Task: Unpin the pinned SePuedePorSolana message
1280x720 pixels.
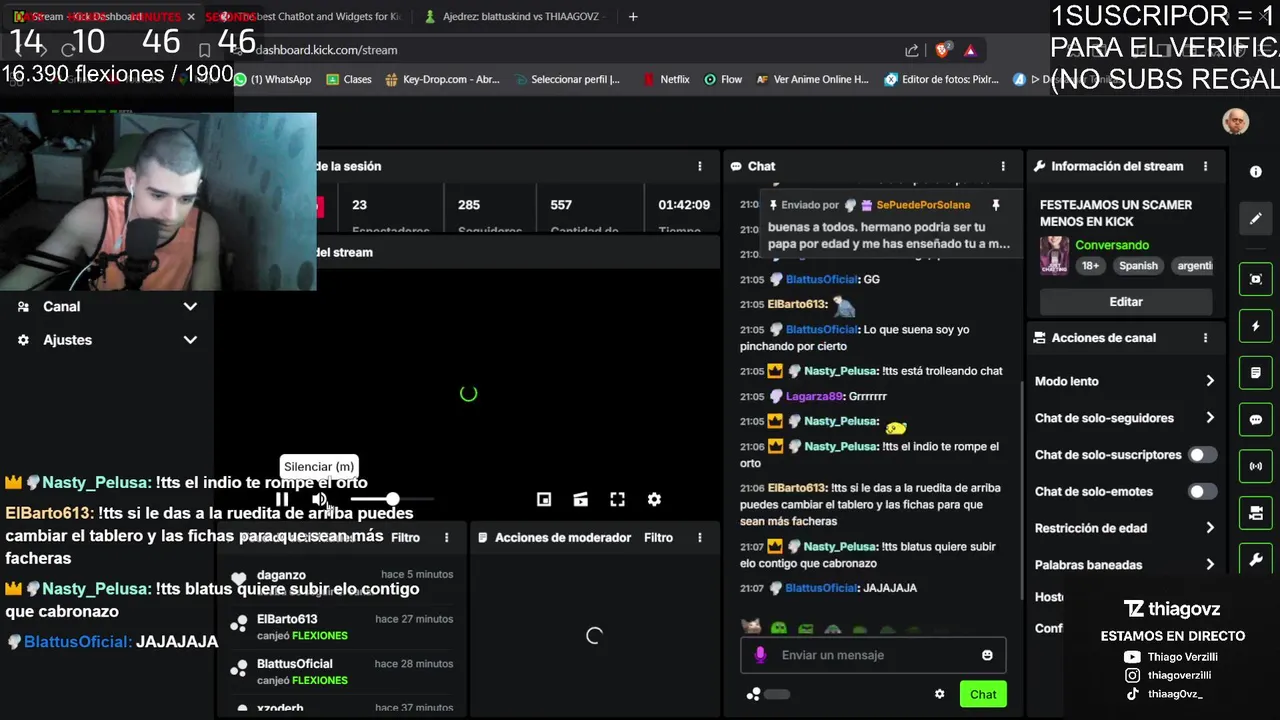Action: click(x=995, y=205)
